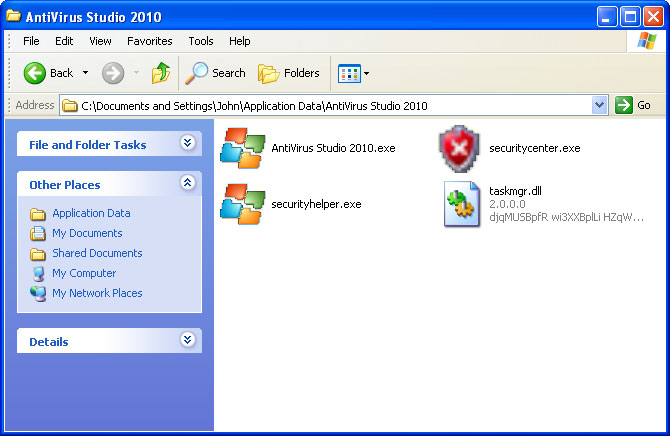Click the Forward arrow button
The image size is (670, 436).
113,73
